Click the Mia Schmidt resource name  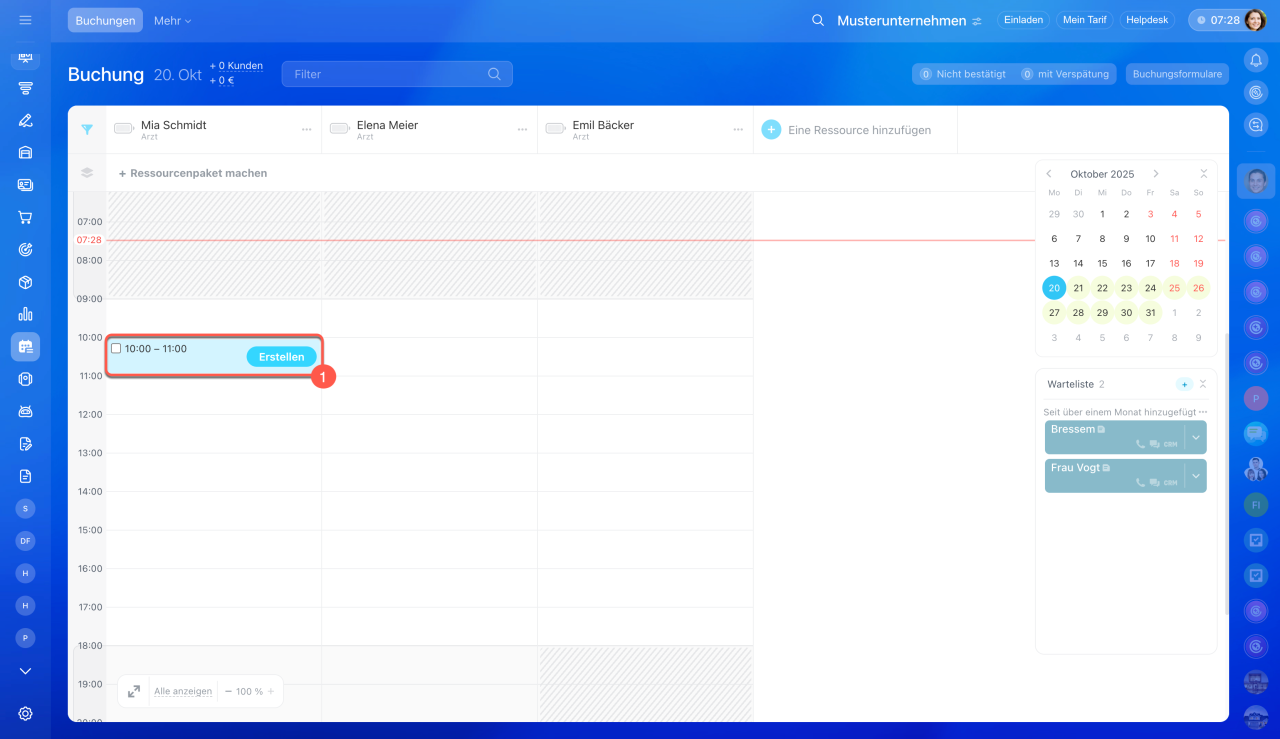[174, 125]
